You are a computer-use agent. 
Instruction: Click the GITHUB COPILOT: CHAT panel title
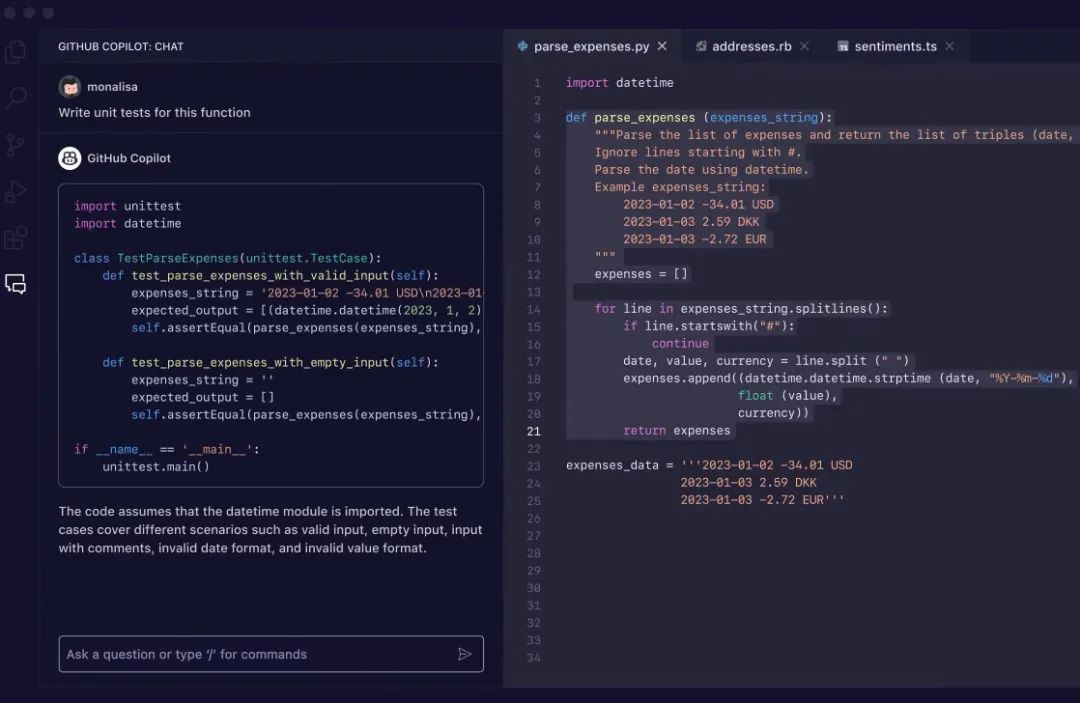(x=121, y=46)
